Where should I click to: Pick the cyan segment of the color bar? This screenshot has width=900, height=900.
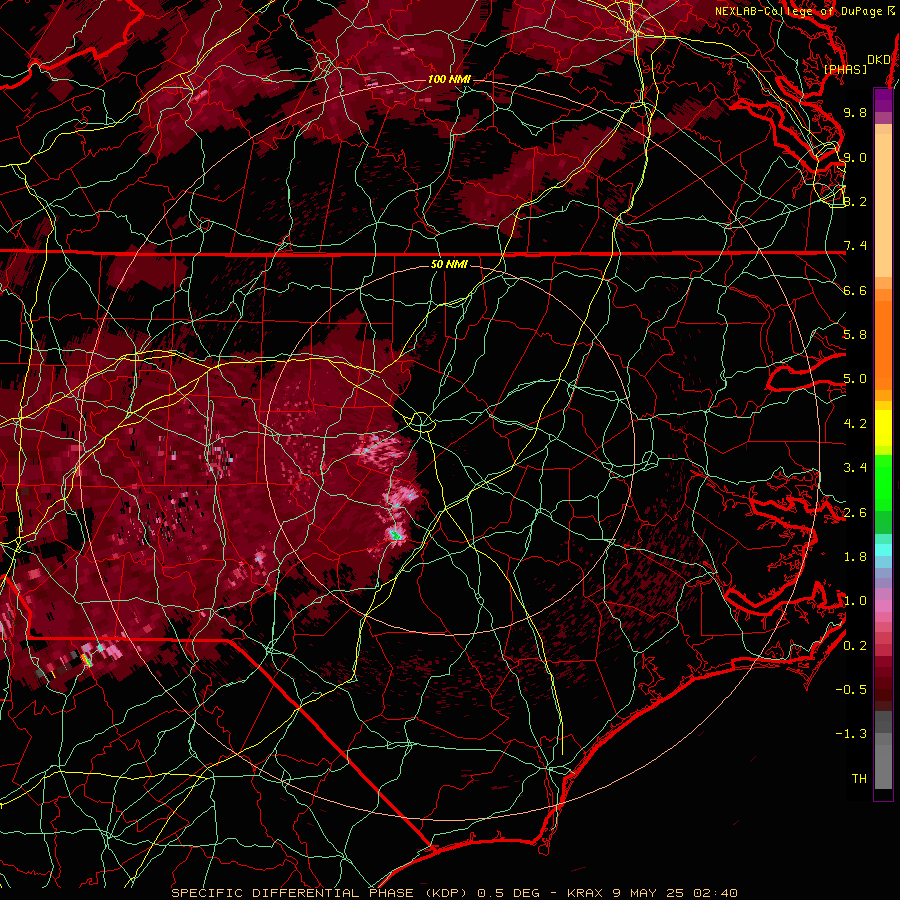tap(883, 550)
